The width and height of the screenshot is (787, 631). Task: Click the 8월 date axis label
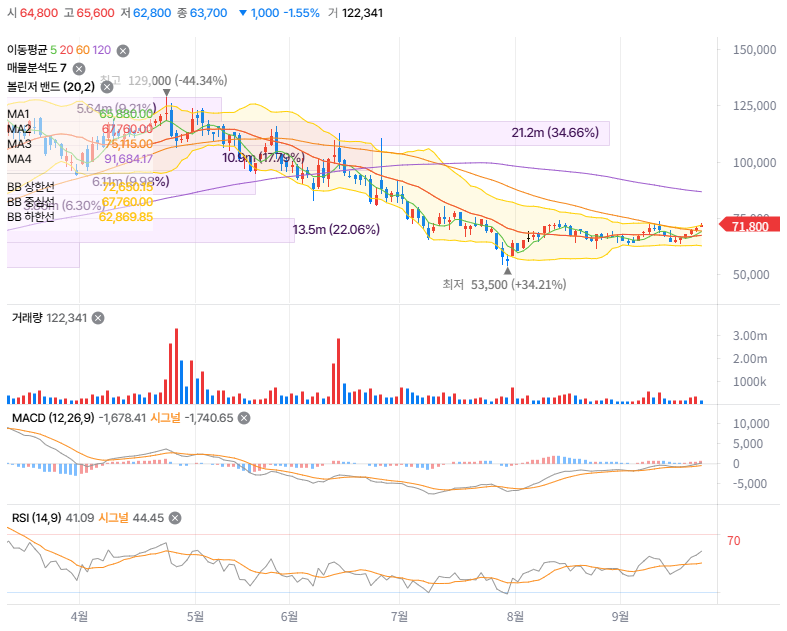(515, 616)
